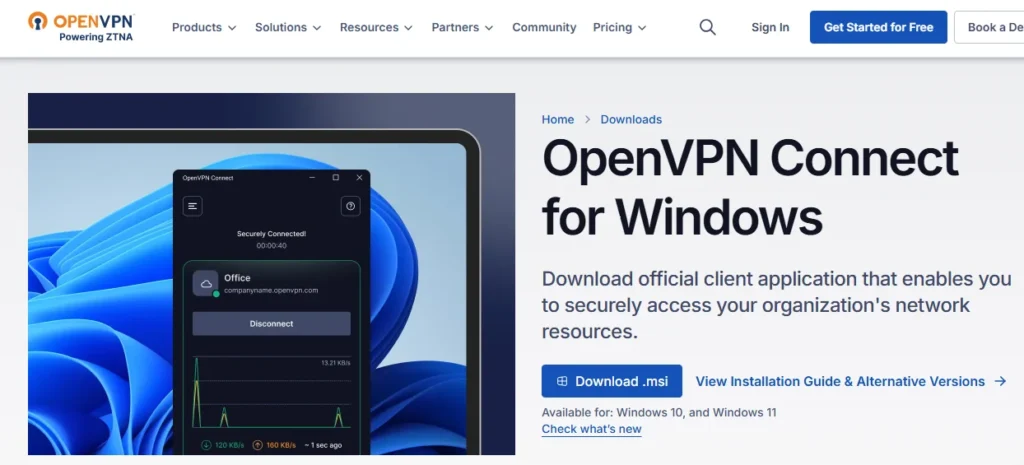Click the Book a Demo button
The height and width of the screenshot is (465, 1024).
[x=990, y=27]
